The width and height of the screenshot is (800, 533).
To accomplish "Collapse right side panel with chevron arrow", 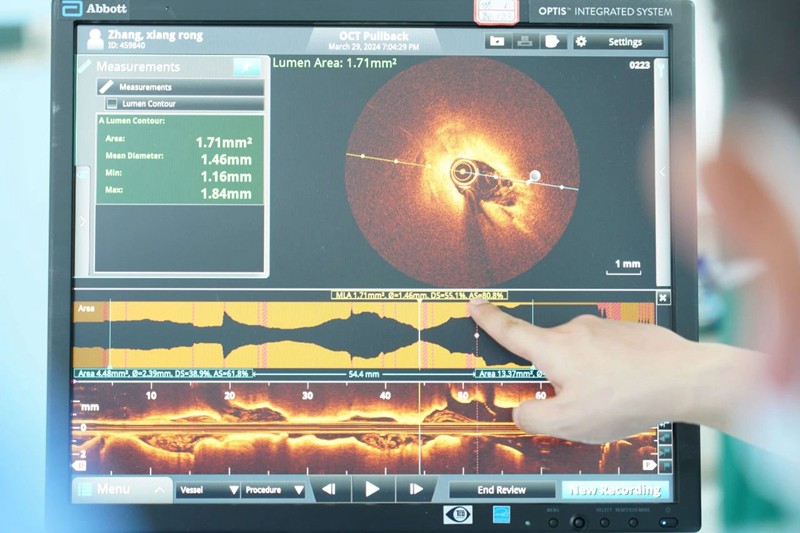I will tap(661, 172).
